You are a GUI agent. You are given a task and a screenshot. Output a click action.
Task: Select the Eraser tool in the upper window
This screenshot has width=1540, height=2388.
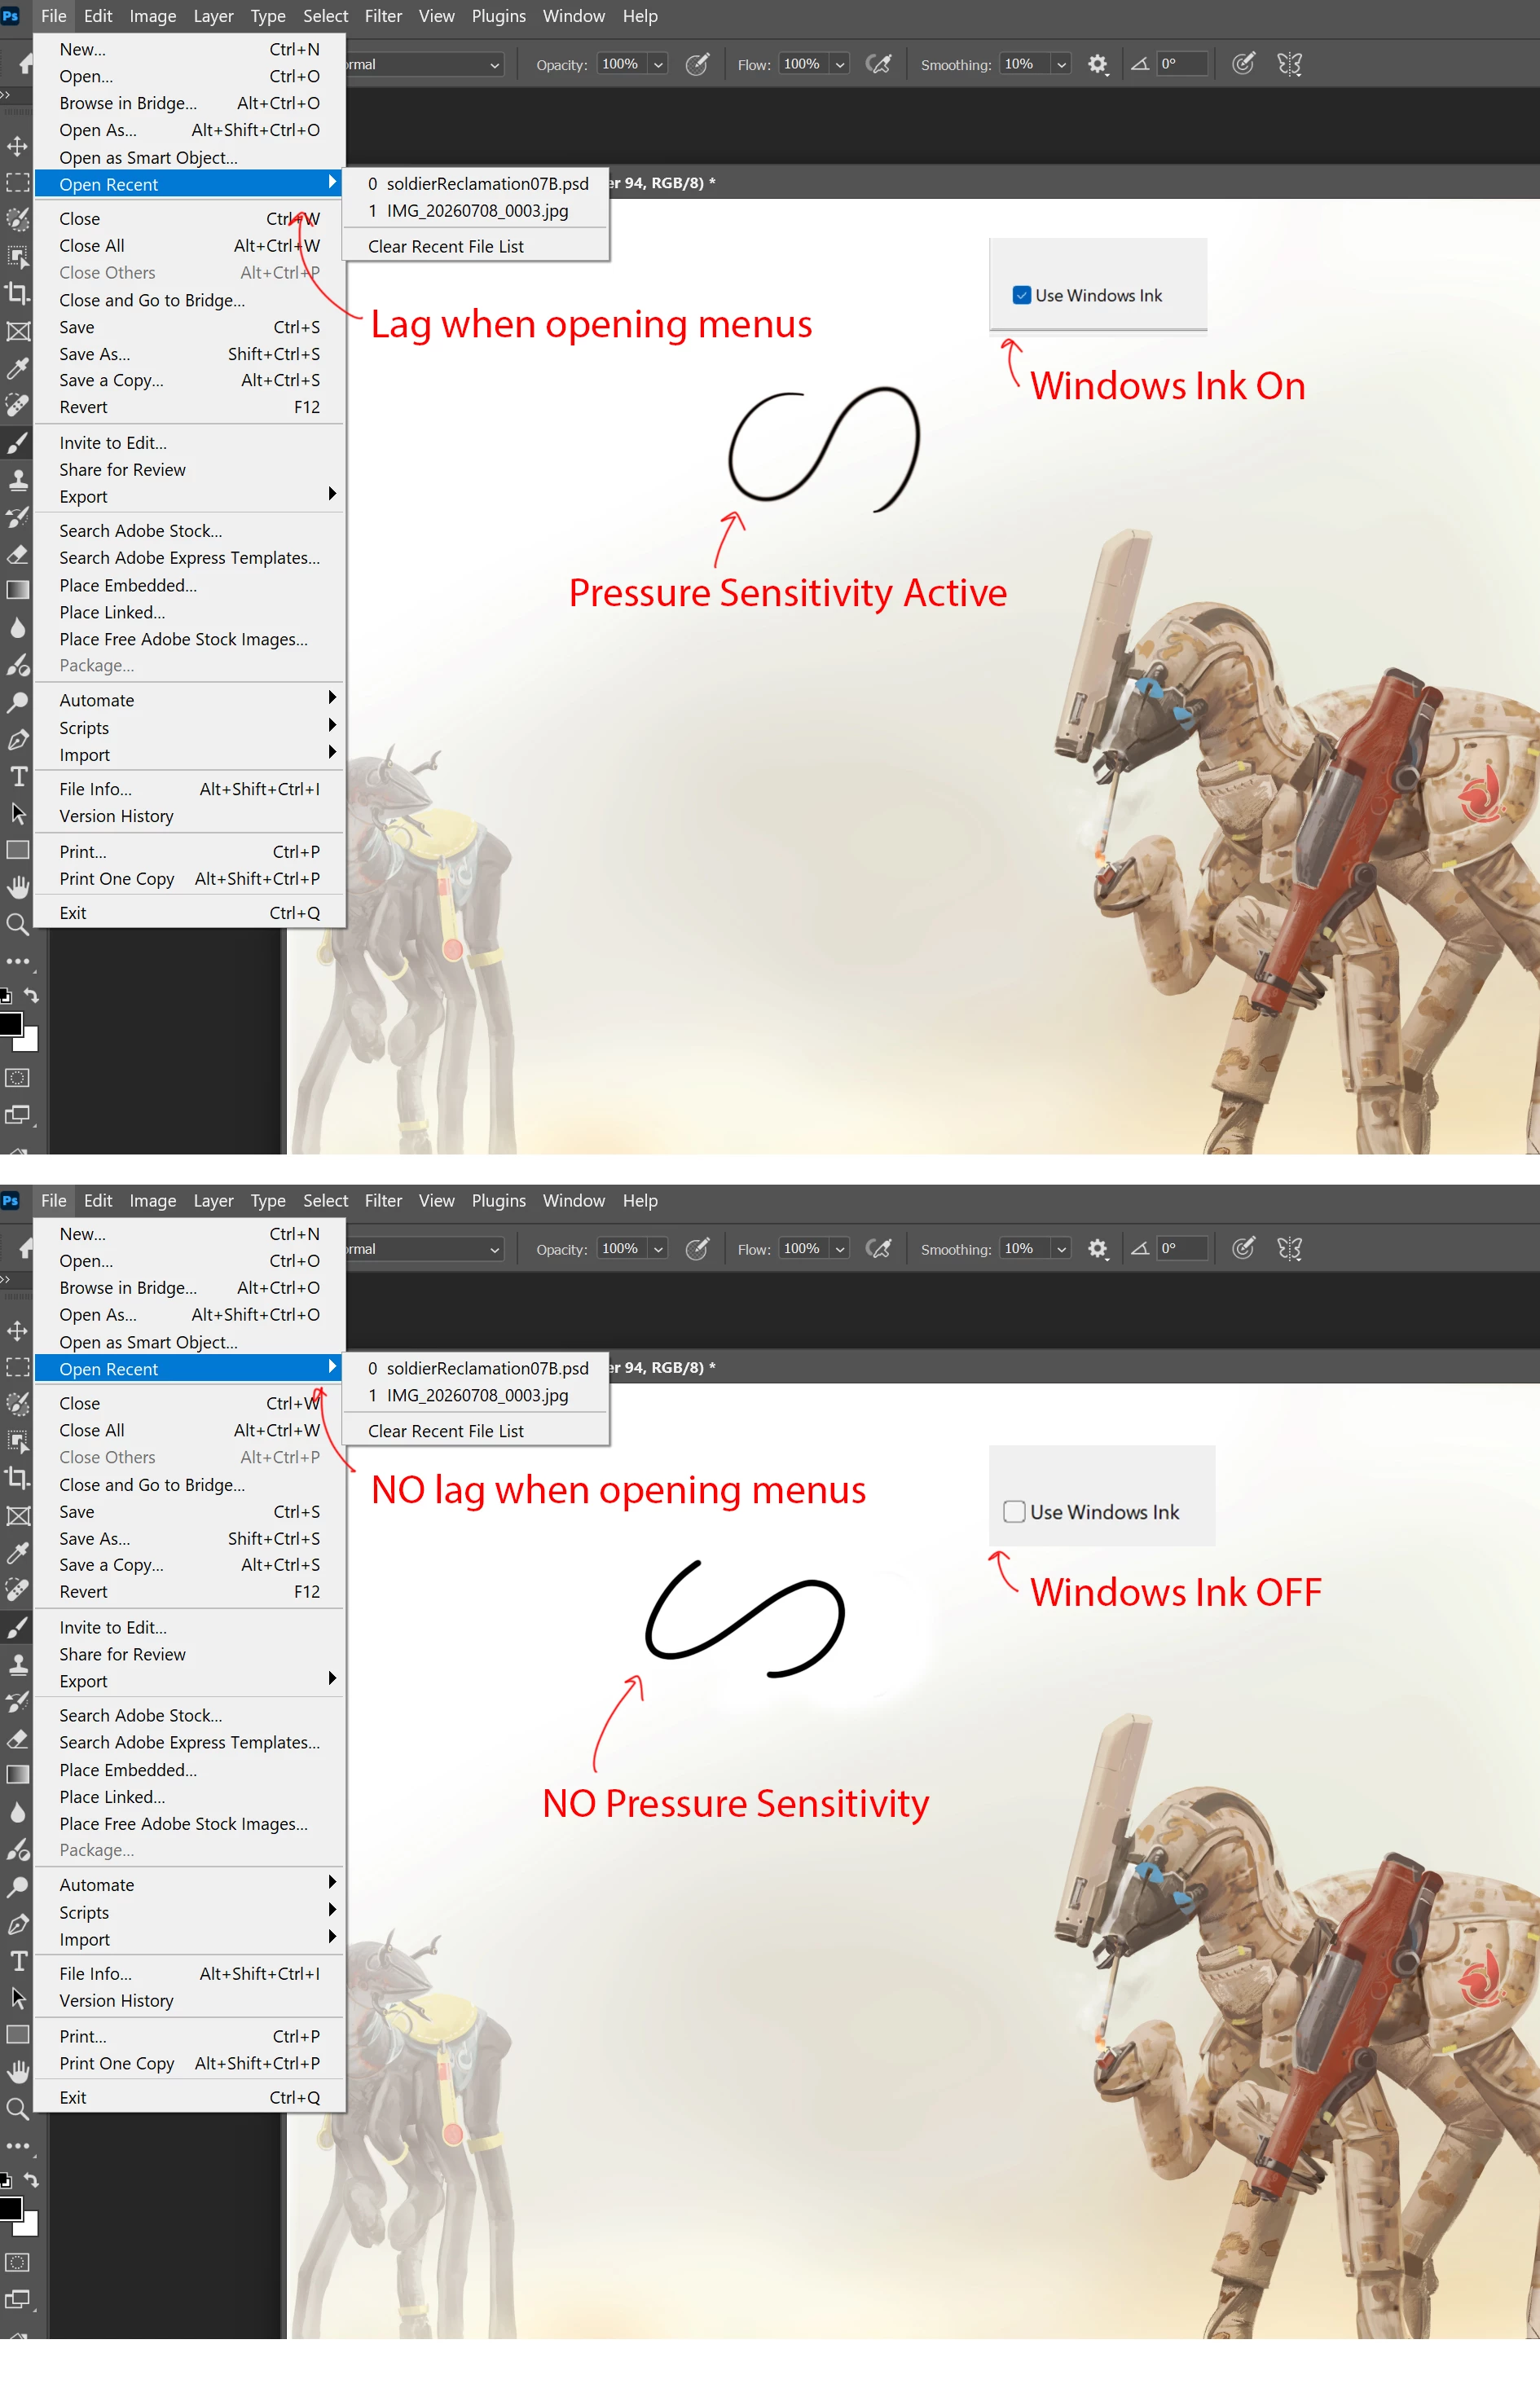pyautogui.click(x=17, y=553)
